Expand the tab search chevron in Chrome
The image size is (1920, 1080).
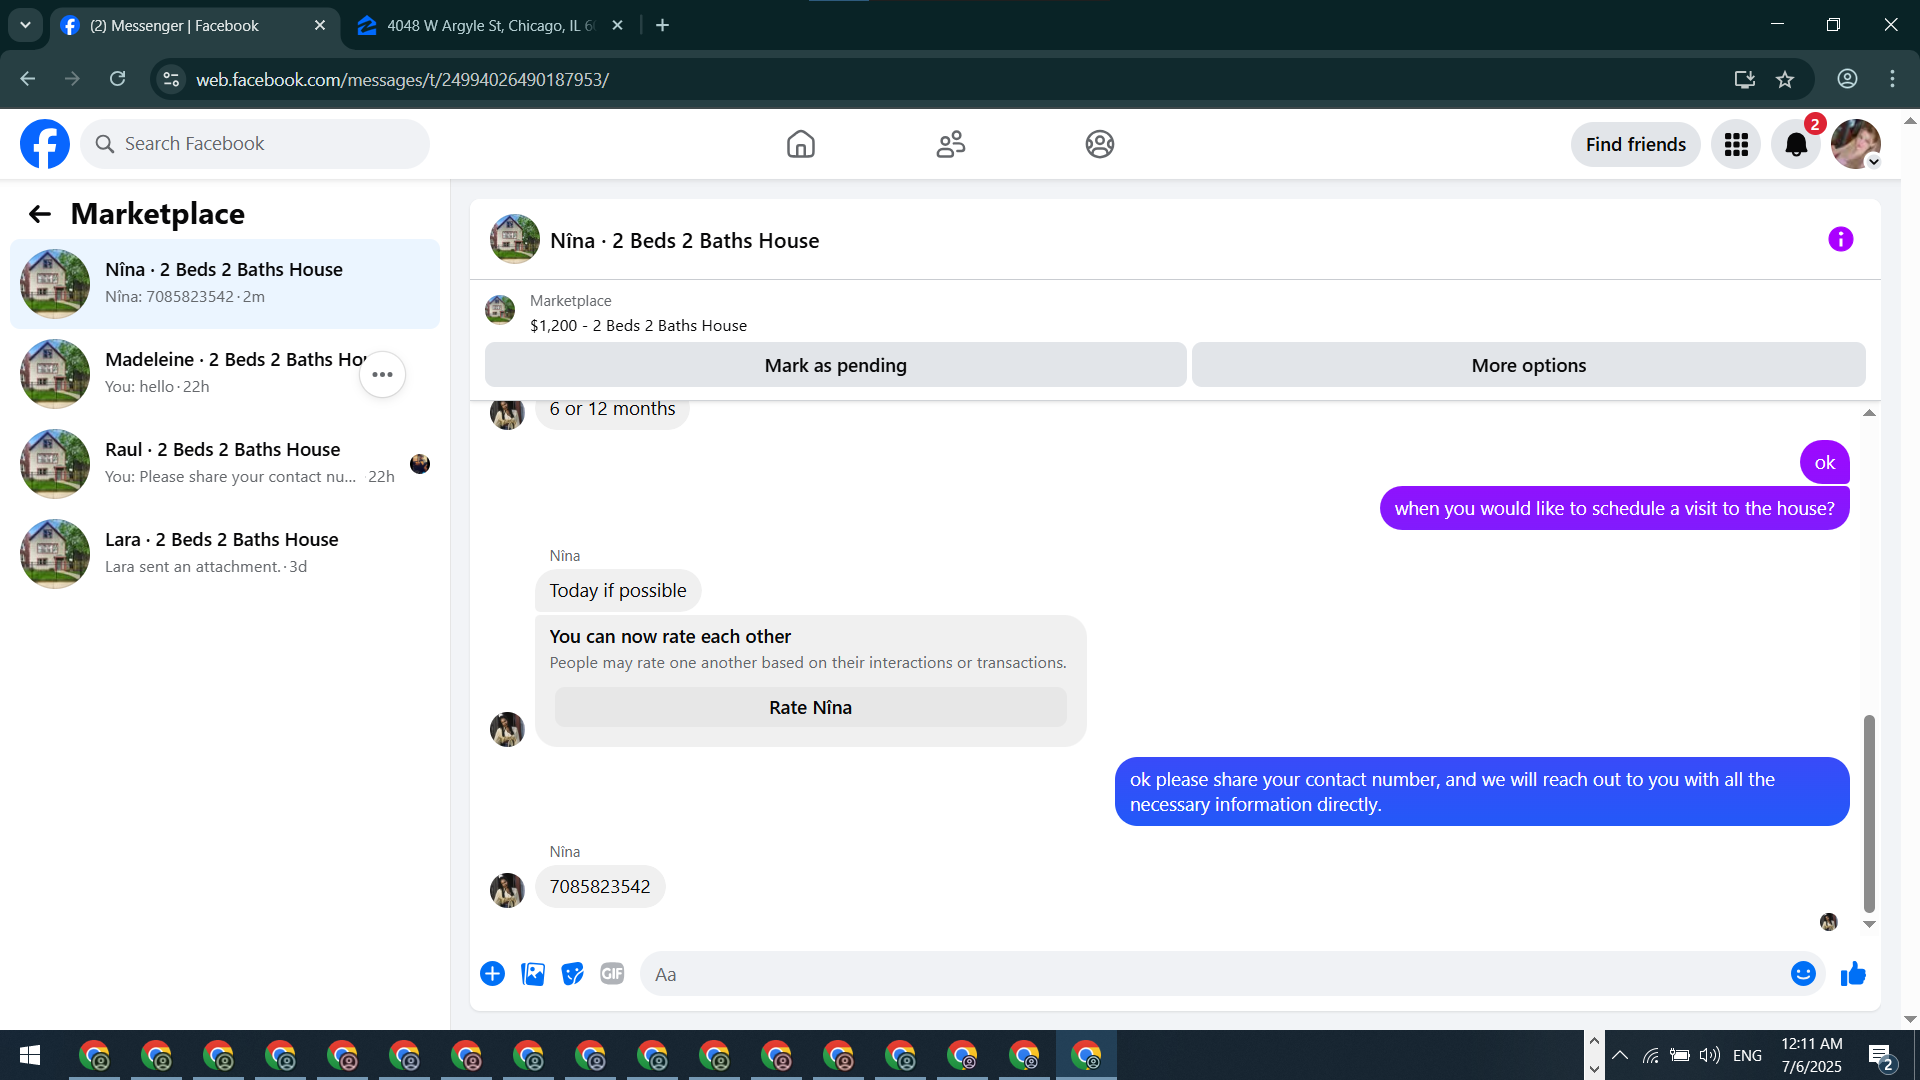[25, 25]
